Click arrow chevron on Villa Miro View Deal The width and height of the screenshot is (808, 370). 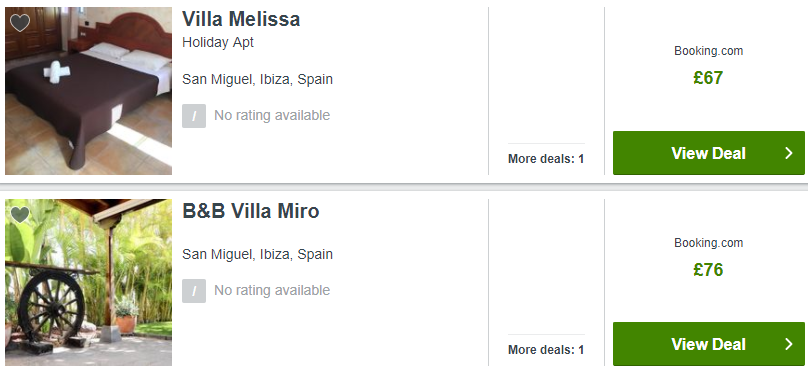point(788,344)
